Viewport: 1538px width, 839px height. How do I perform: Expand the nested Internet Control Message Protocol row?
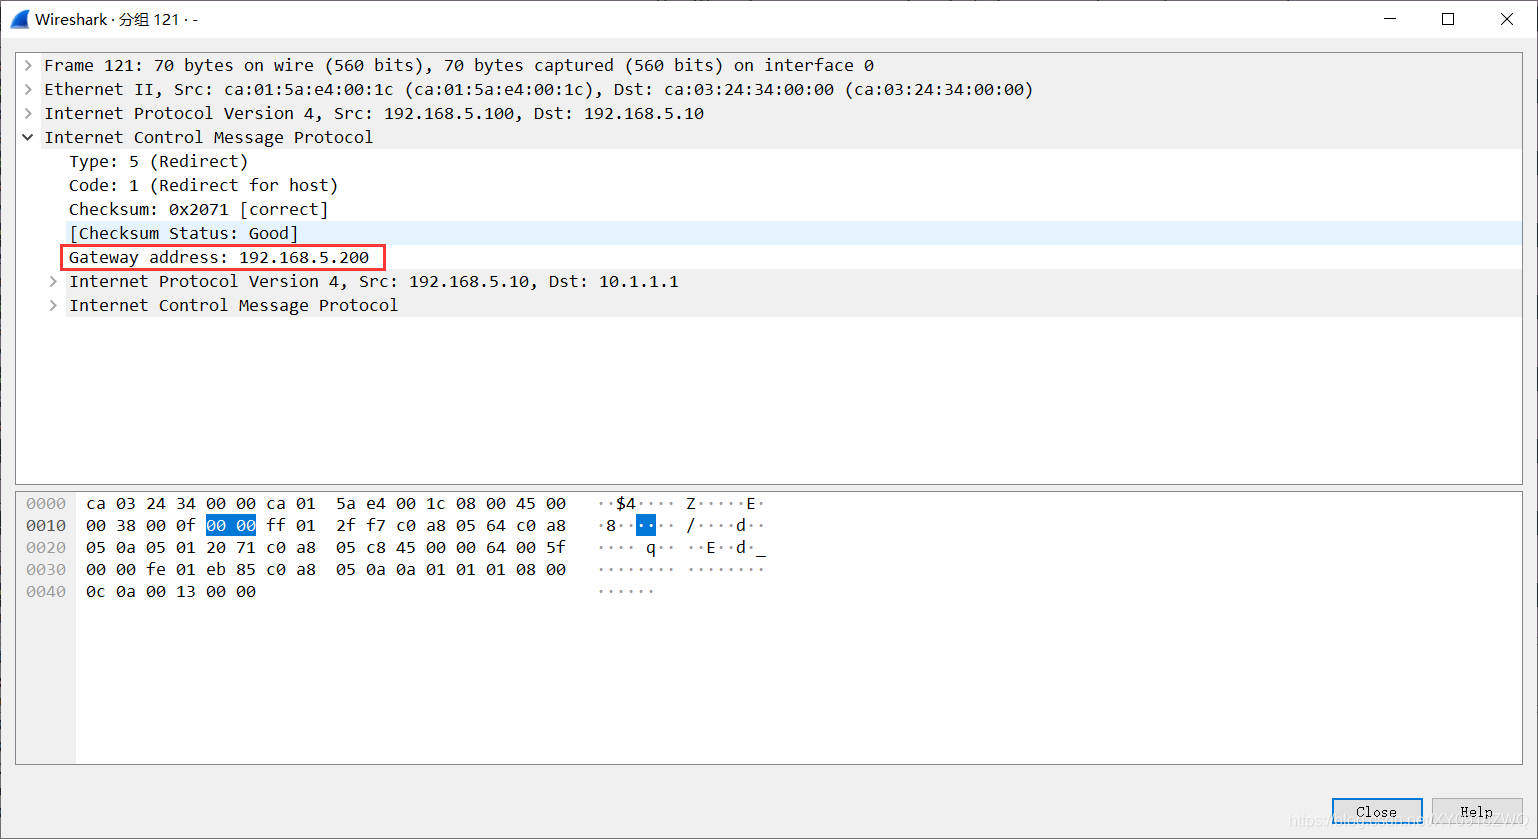pyautogui.click(x=53, y=305)
